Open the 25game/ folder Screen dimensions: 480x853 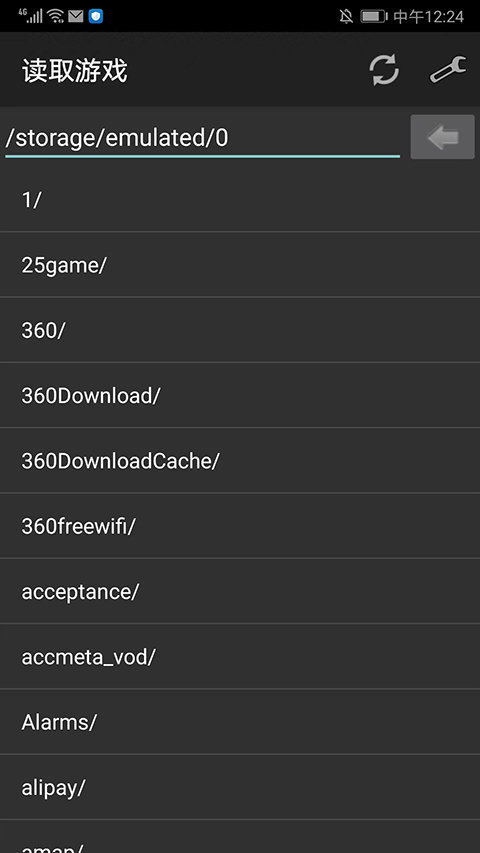pos(240,265)
